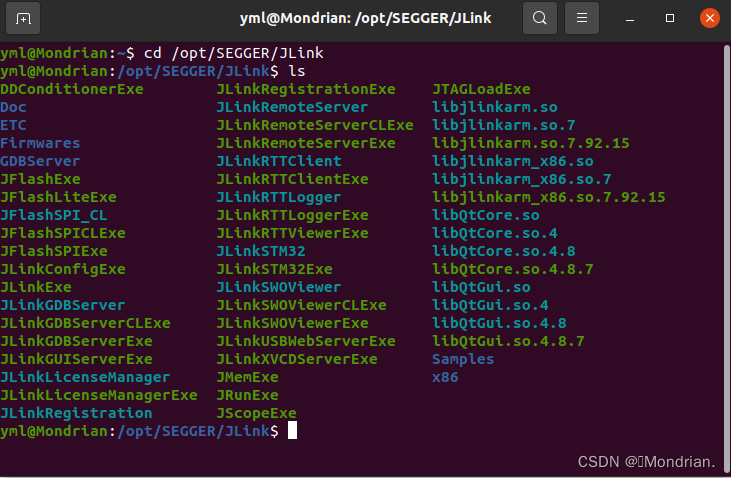
Task: Click the Firmwares directory name
Action: click(x=40, y=143)
